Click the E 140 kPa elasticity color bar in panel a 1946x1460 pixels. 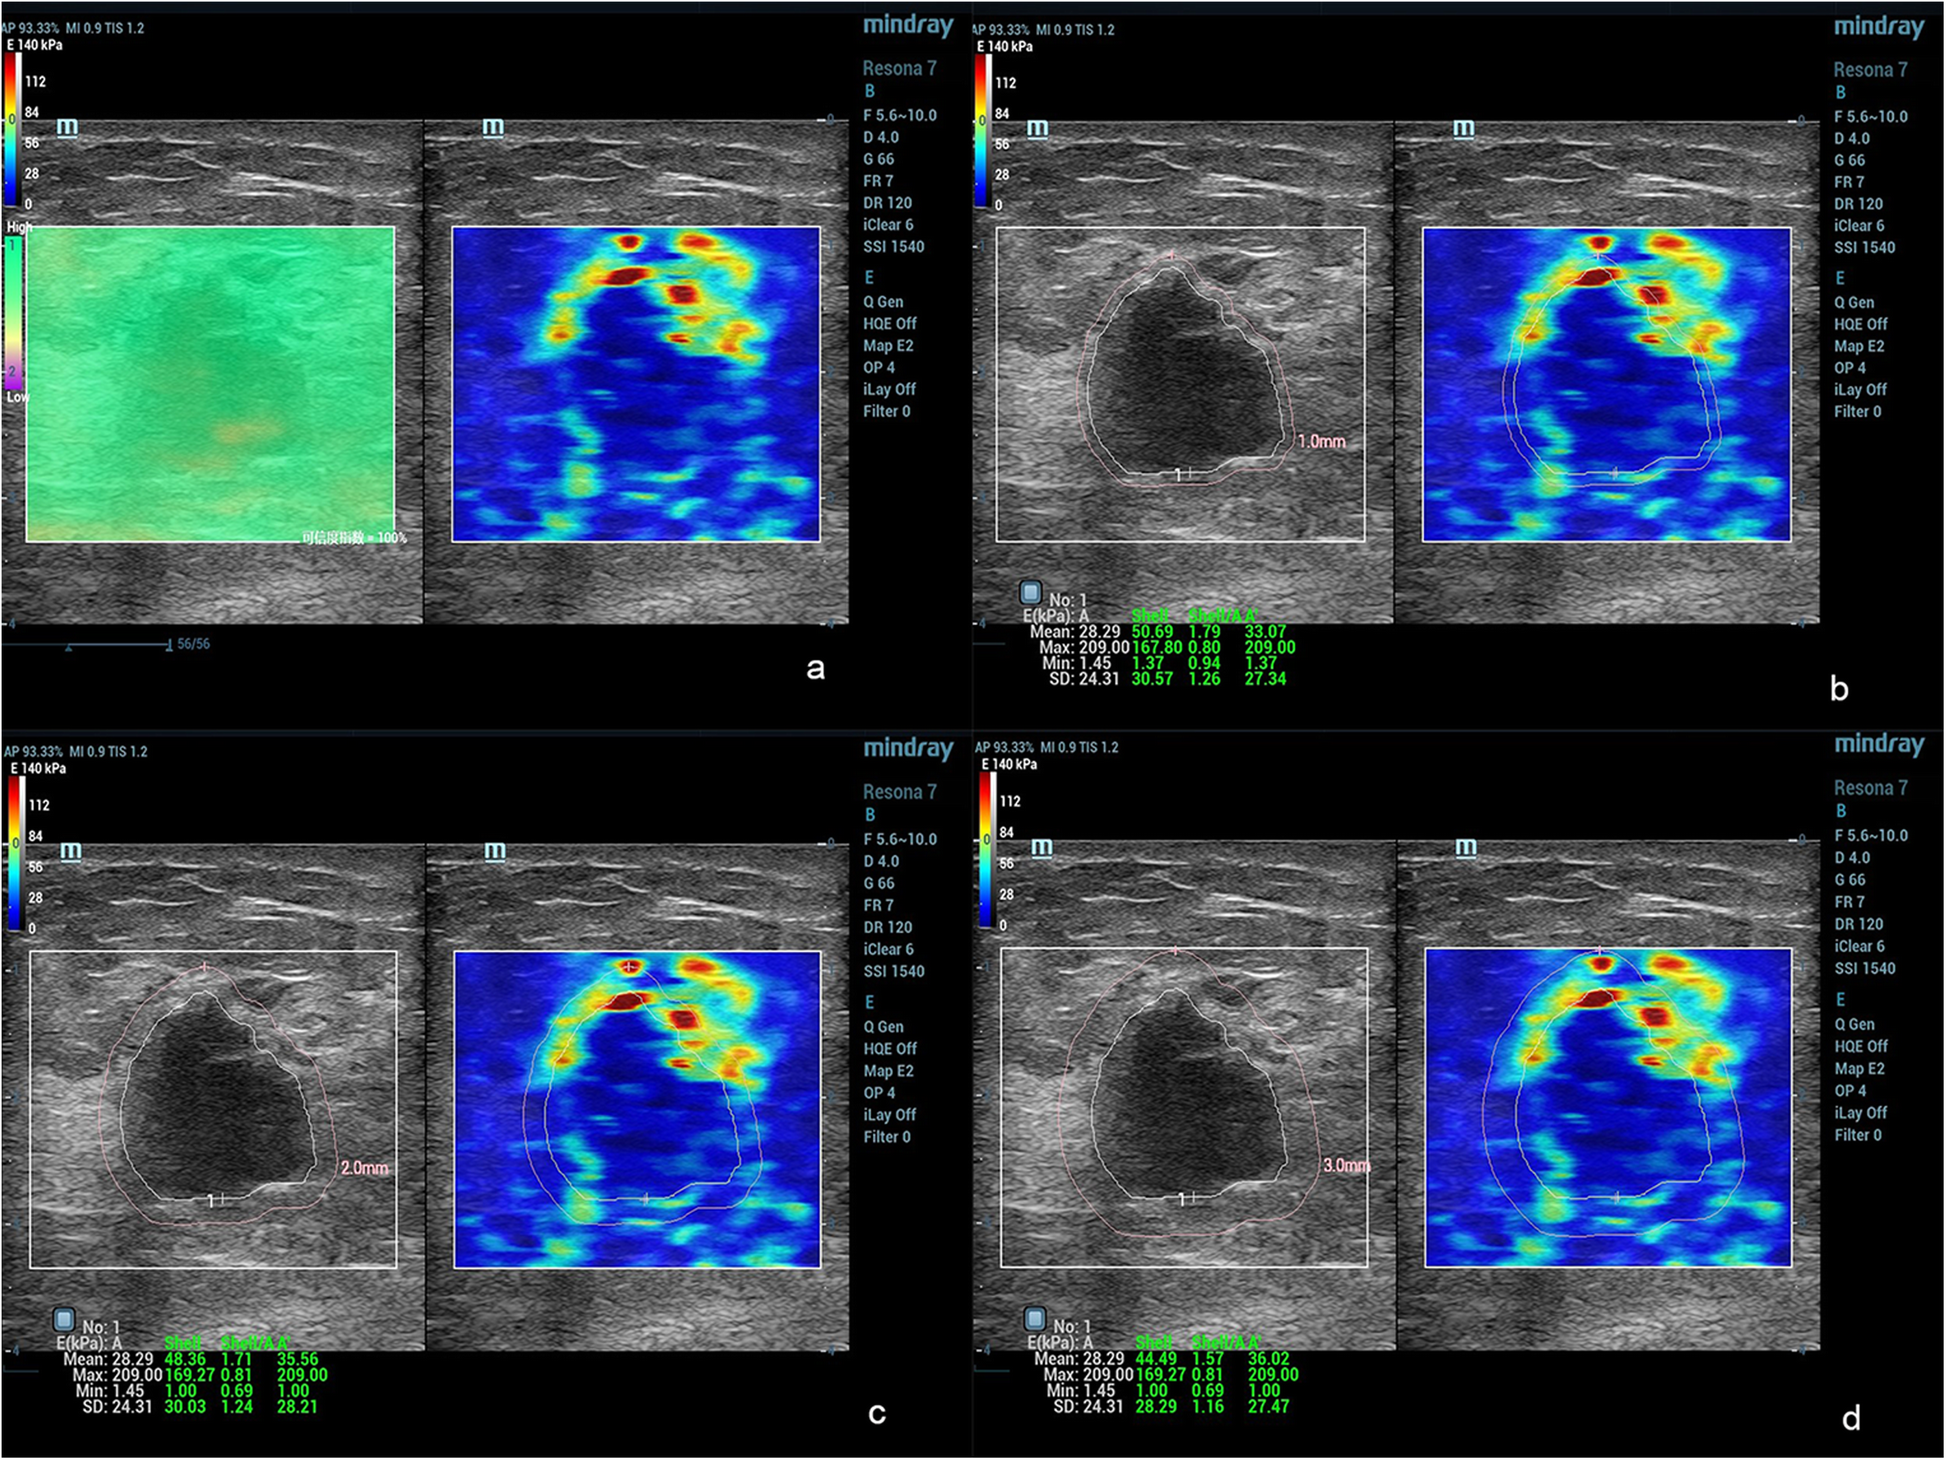(11, 129)
